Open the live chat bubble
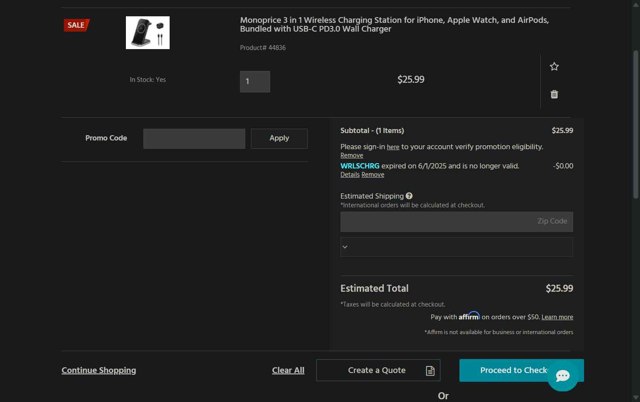Viewport: 640px width, 402px height. (562, 375)
